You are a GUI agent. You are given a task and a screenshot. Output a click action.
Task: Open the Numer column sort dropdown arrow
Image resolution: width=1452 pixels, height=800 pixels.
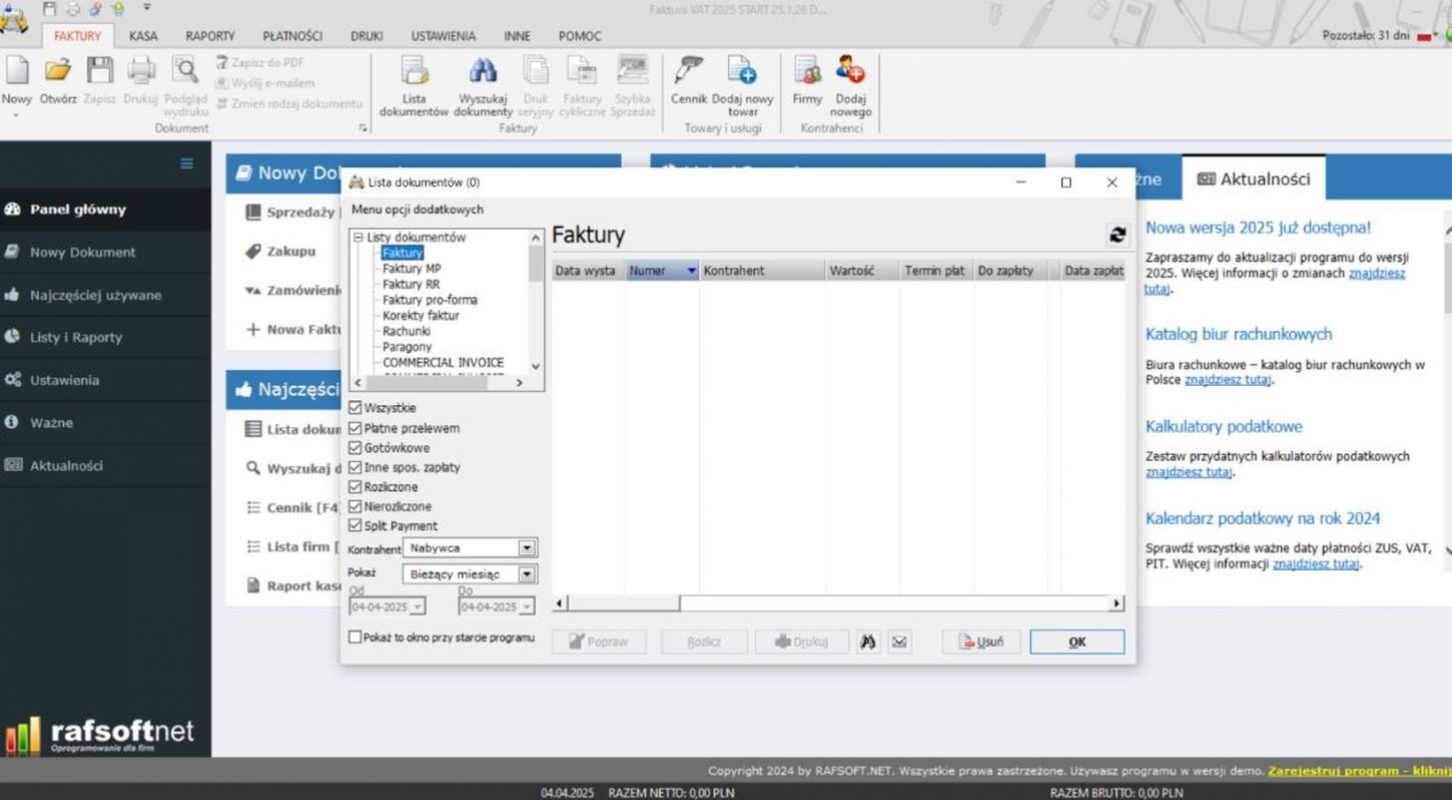tap(691, 271)
